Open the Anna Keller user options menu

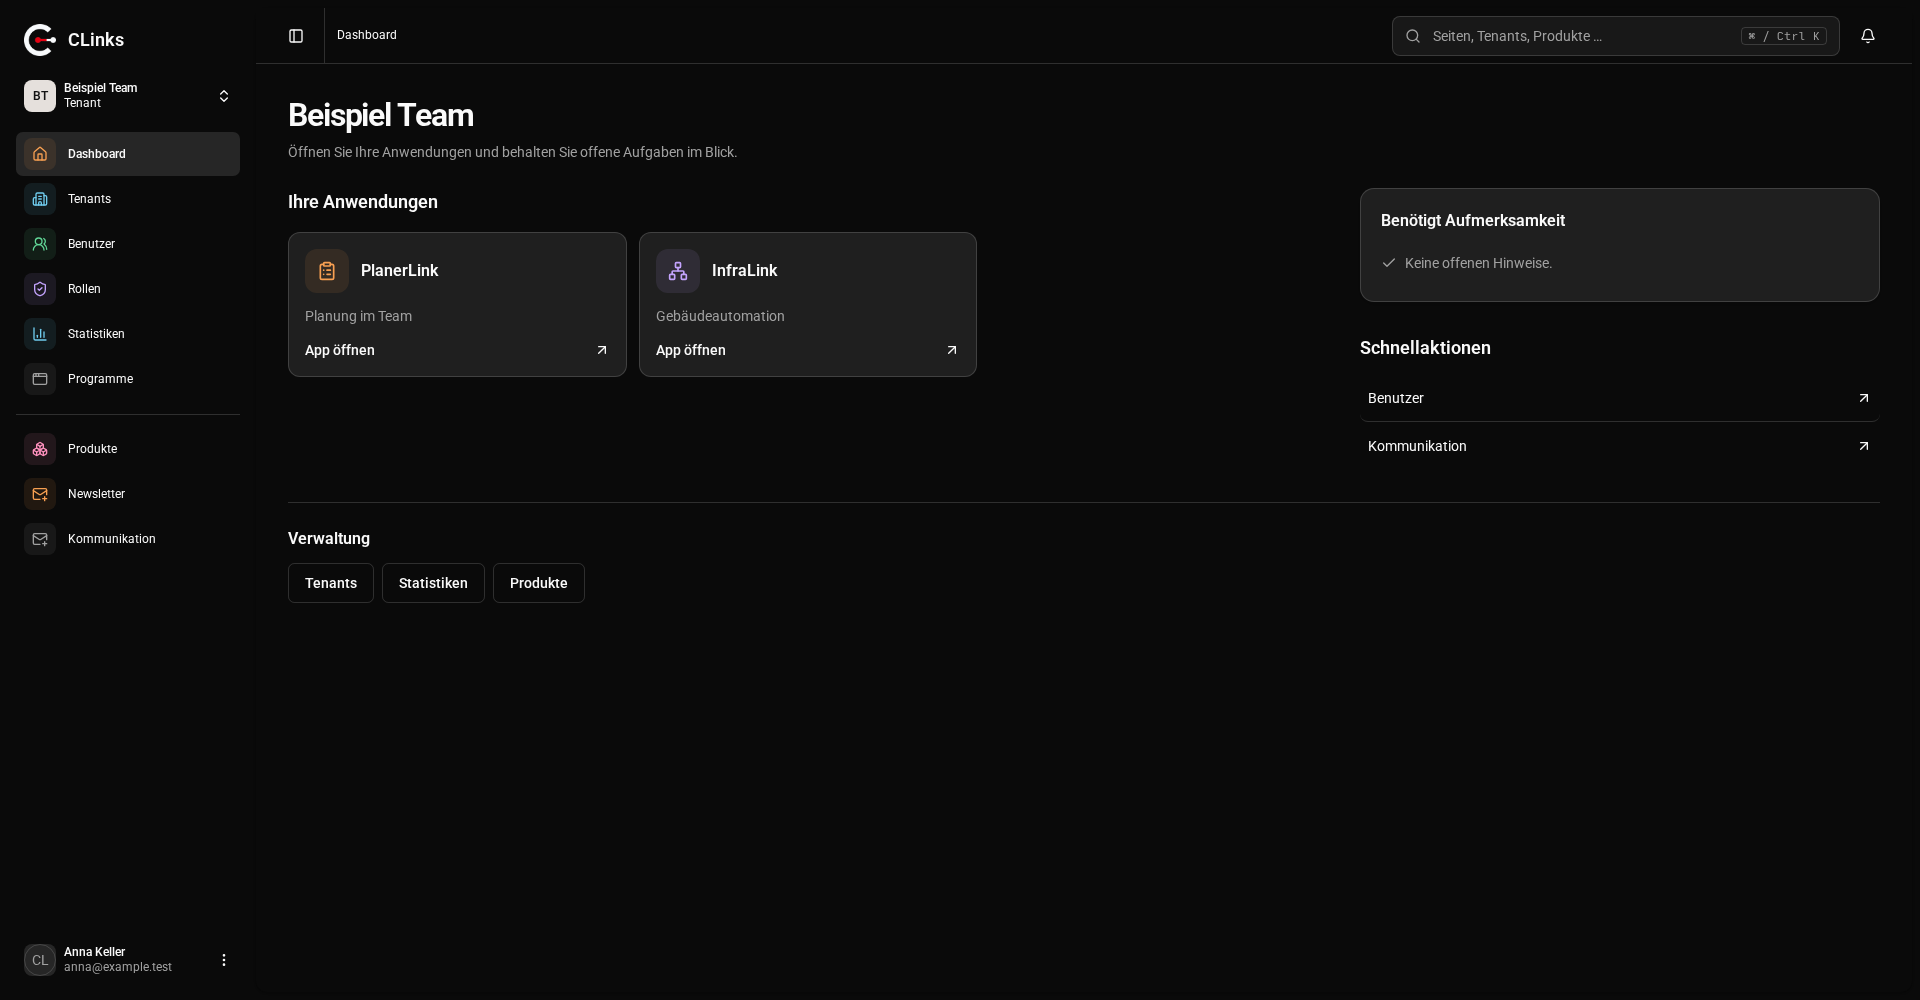[x=224, y=960]
